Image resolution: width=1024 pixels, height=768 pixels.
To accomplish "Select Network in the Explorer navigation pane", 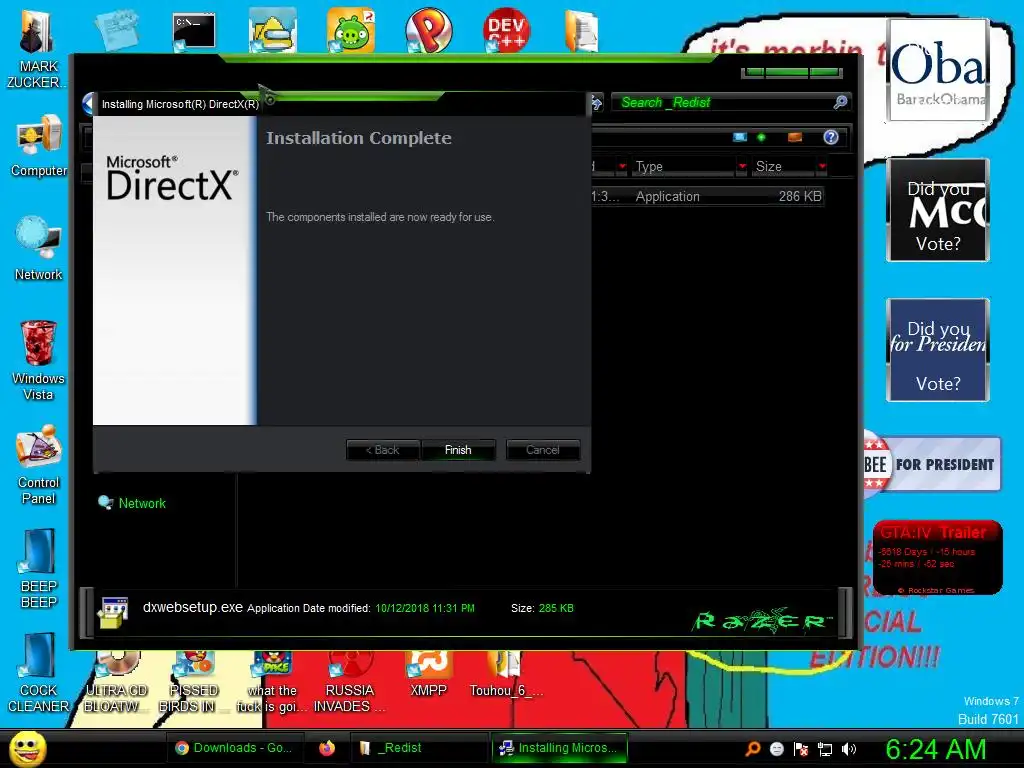I will coord(142,504).
